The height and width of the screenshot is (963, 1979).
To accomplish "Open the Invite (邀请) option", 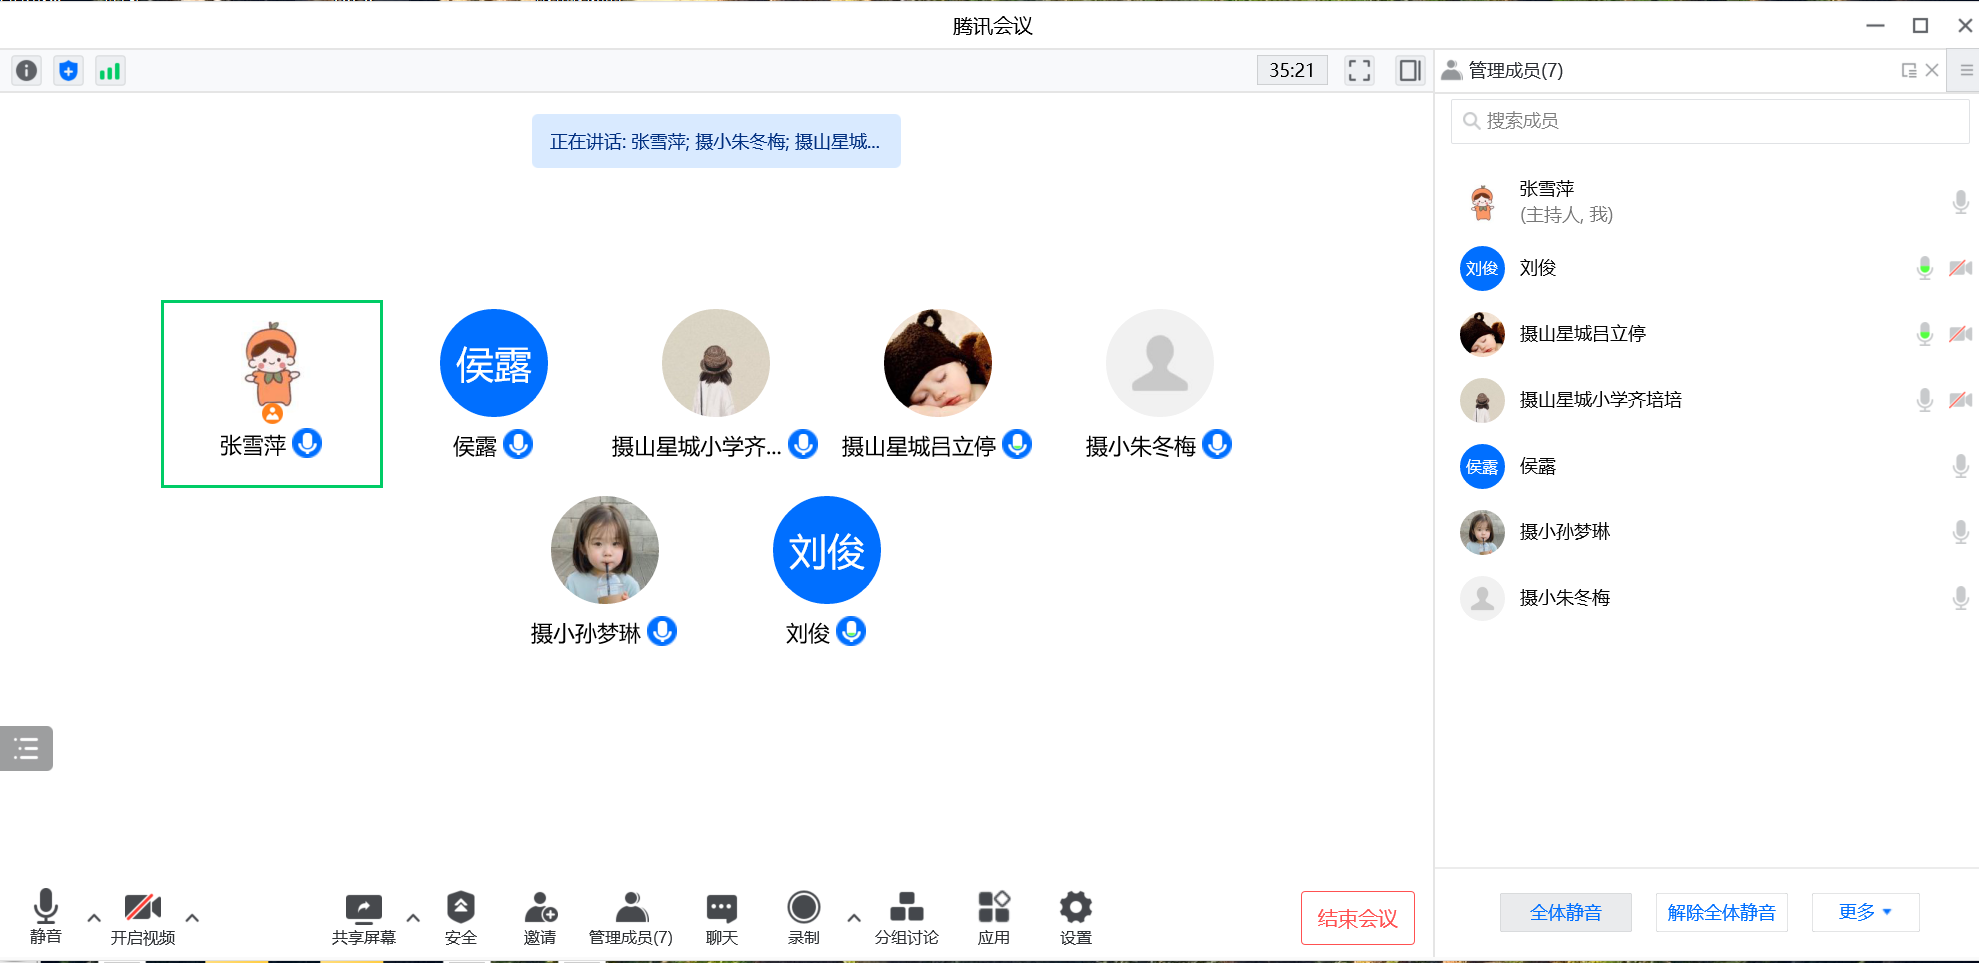I will [540, 918].
